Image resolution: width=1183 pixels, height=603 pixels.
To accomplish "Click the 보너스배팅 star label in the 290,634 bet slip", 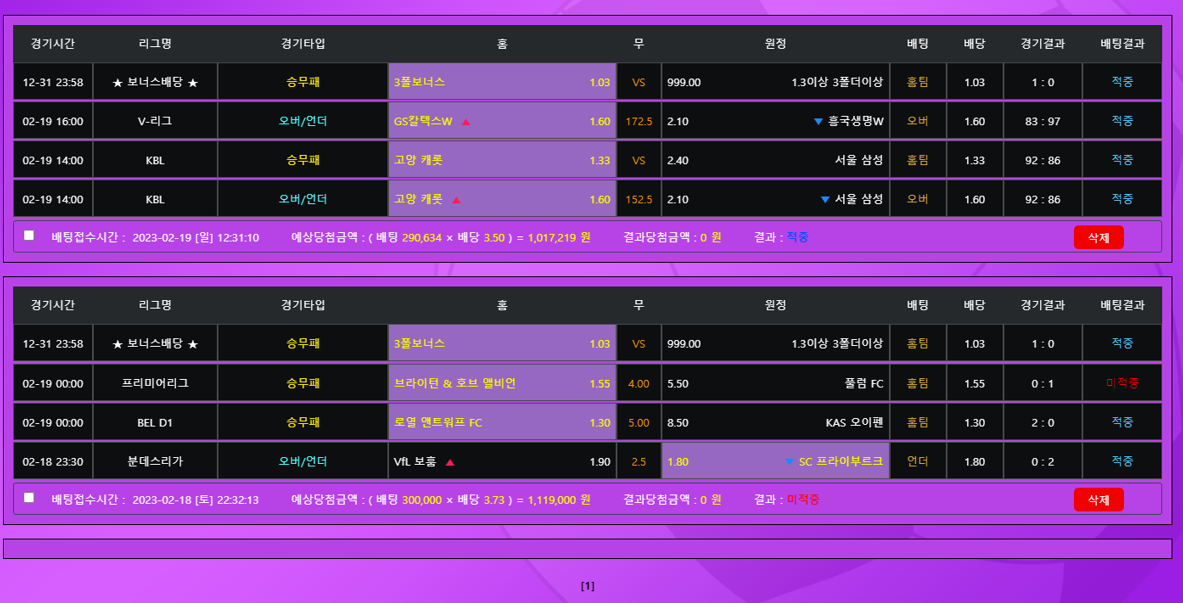I will (x=155, y=83).
